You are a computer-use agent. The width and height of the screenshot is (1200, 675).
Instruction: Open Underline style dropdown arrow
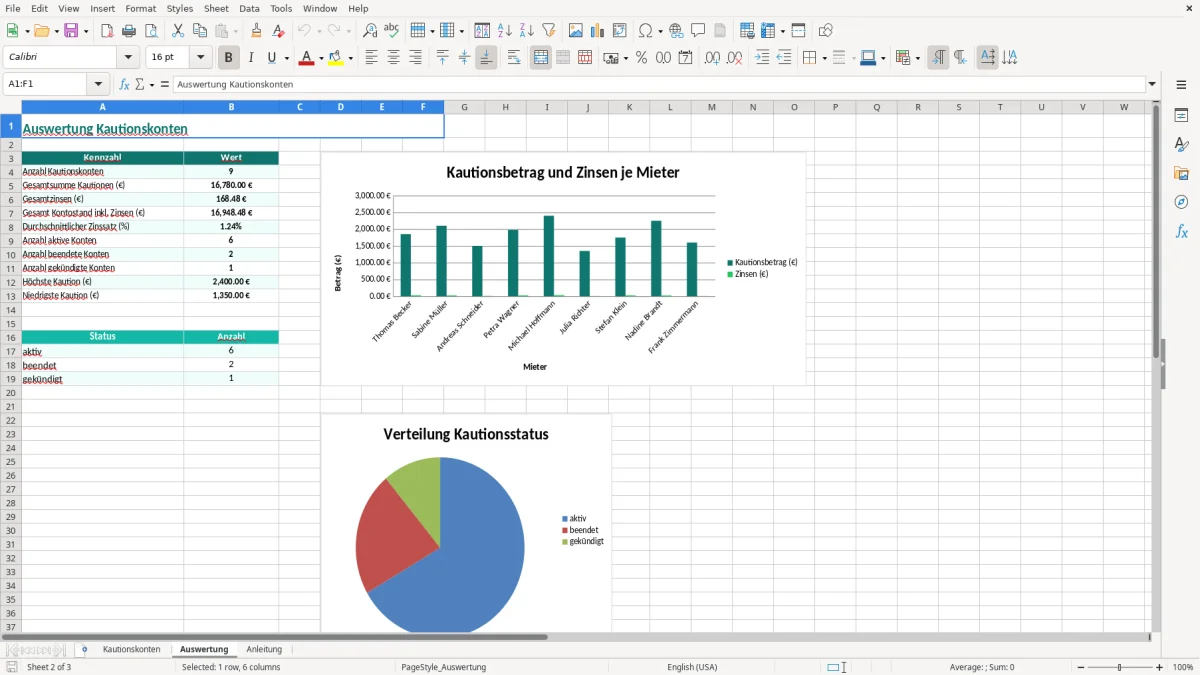(x=286, y=58)
